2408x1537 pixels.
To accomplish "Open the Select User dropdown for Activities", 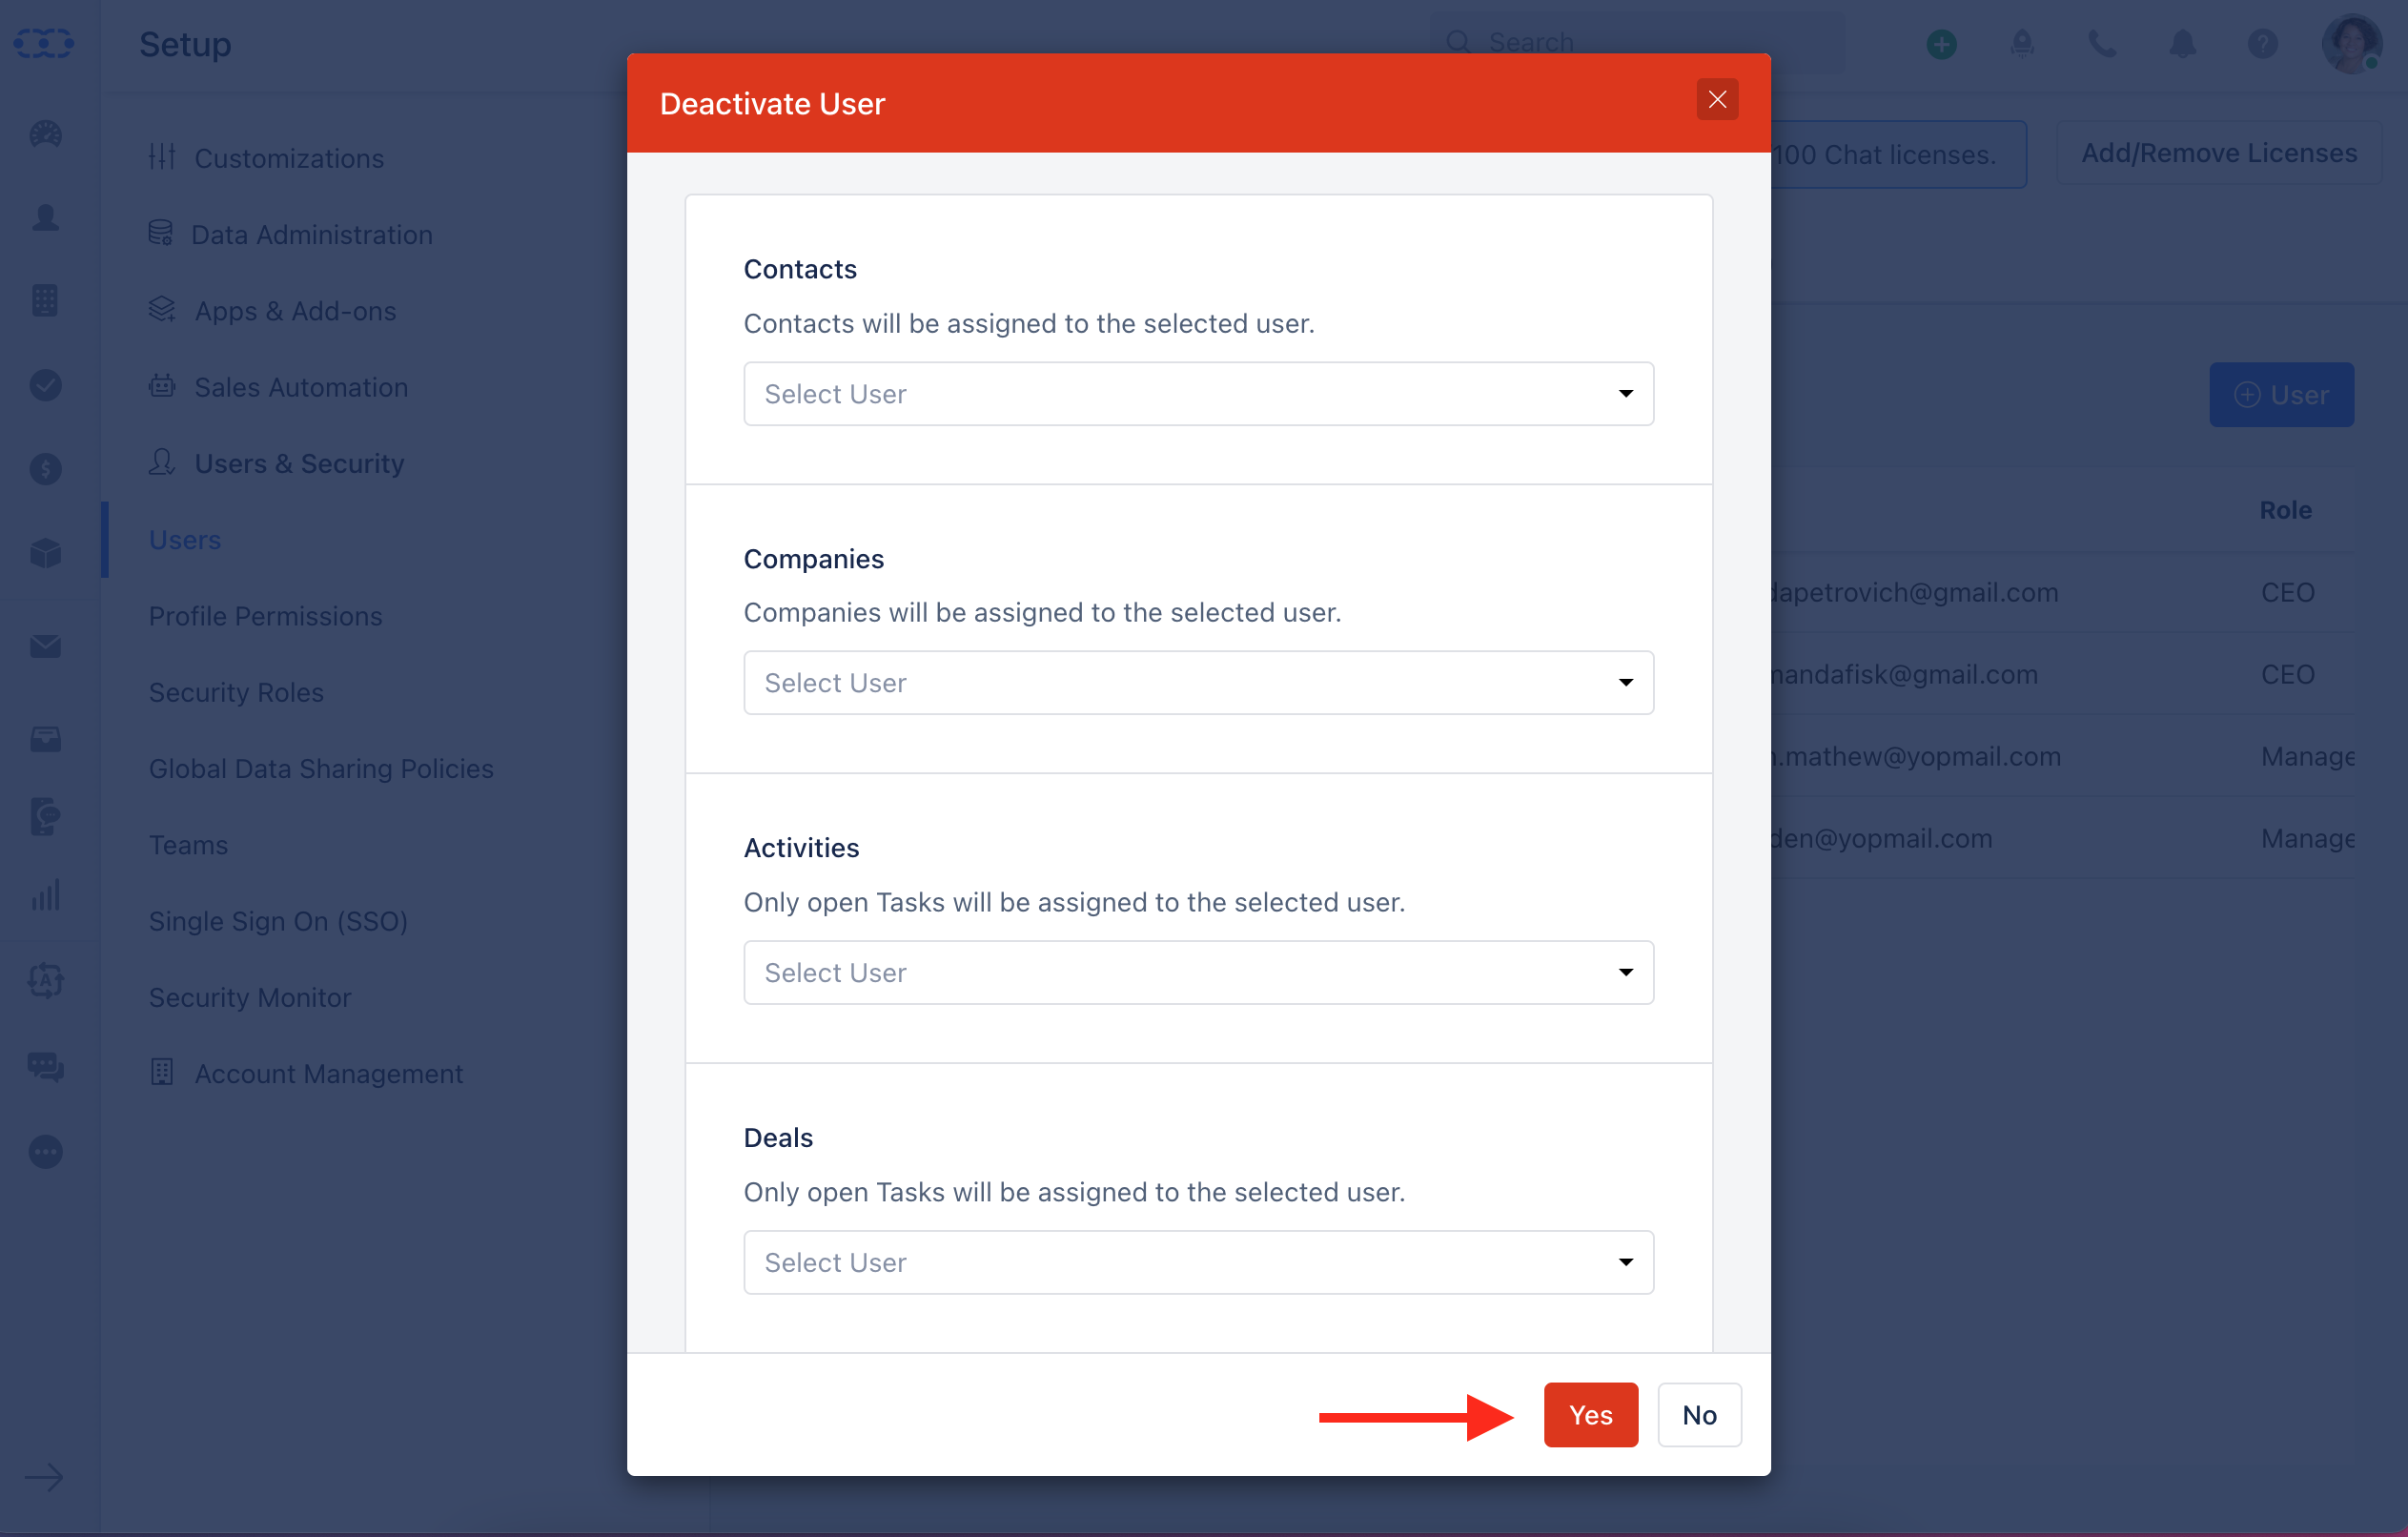I will pyautogui.click(x=1197, y=972).
